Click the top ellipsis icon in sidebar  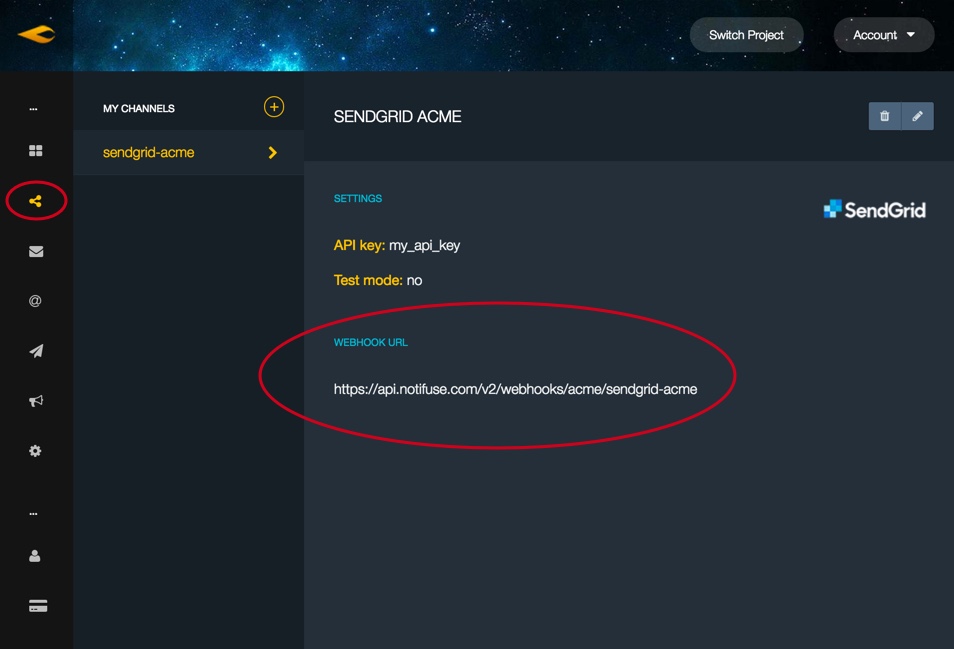33,109
